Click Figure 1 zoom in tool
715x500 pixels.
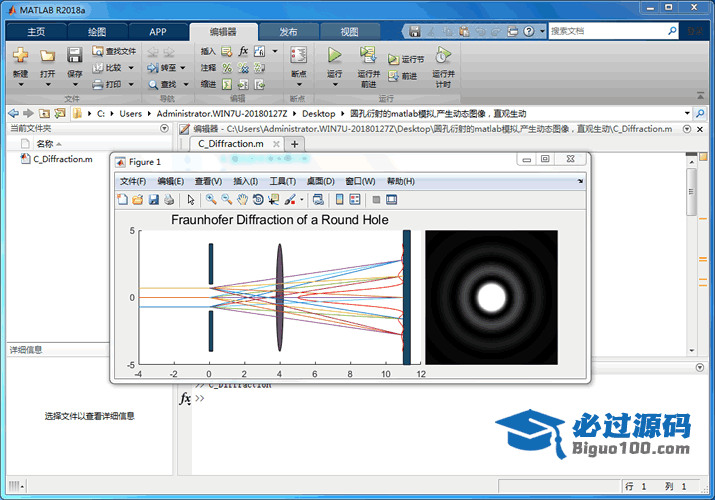pyautogui.click(x=211, y=200)
